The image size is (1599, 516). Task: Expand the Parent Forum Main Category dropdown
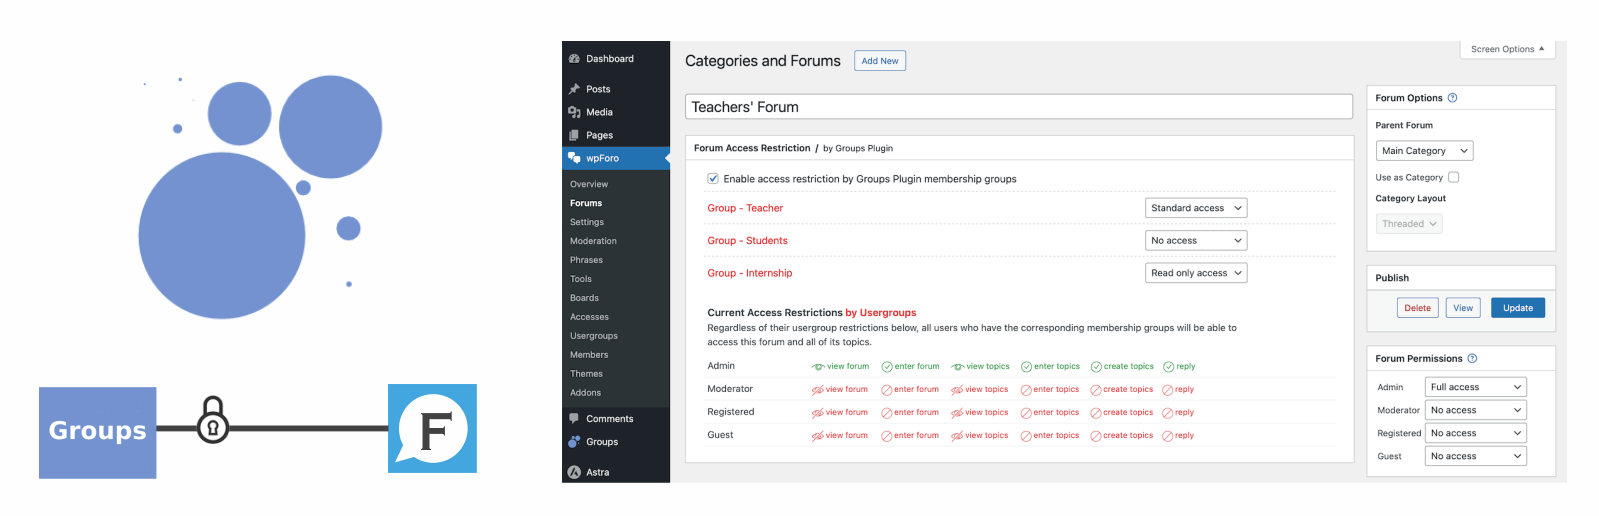coord(1424,151)
